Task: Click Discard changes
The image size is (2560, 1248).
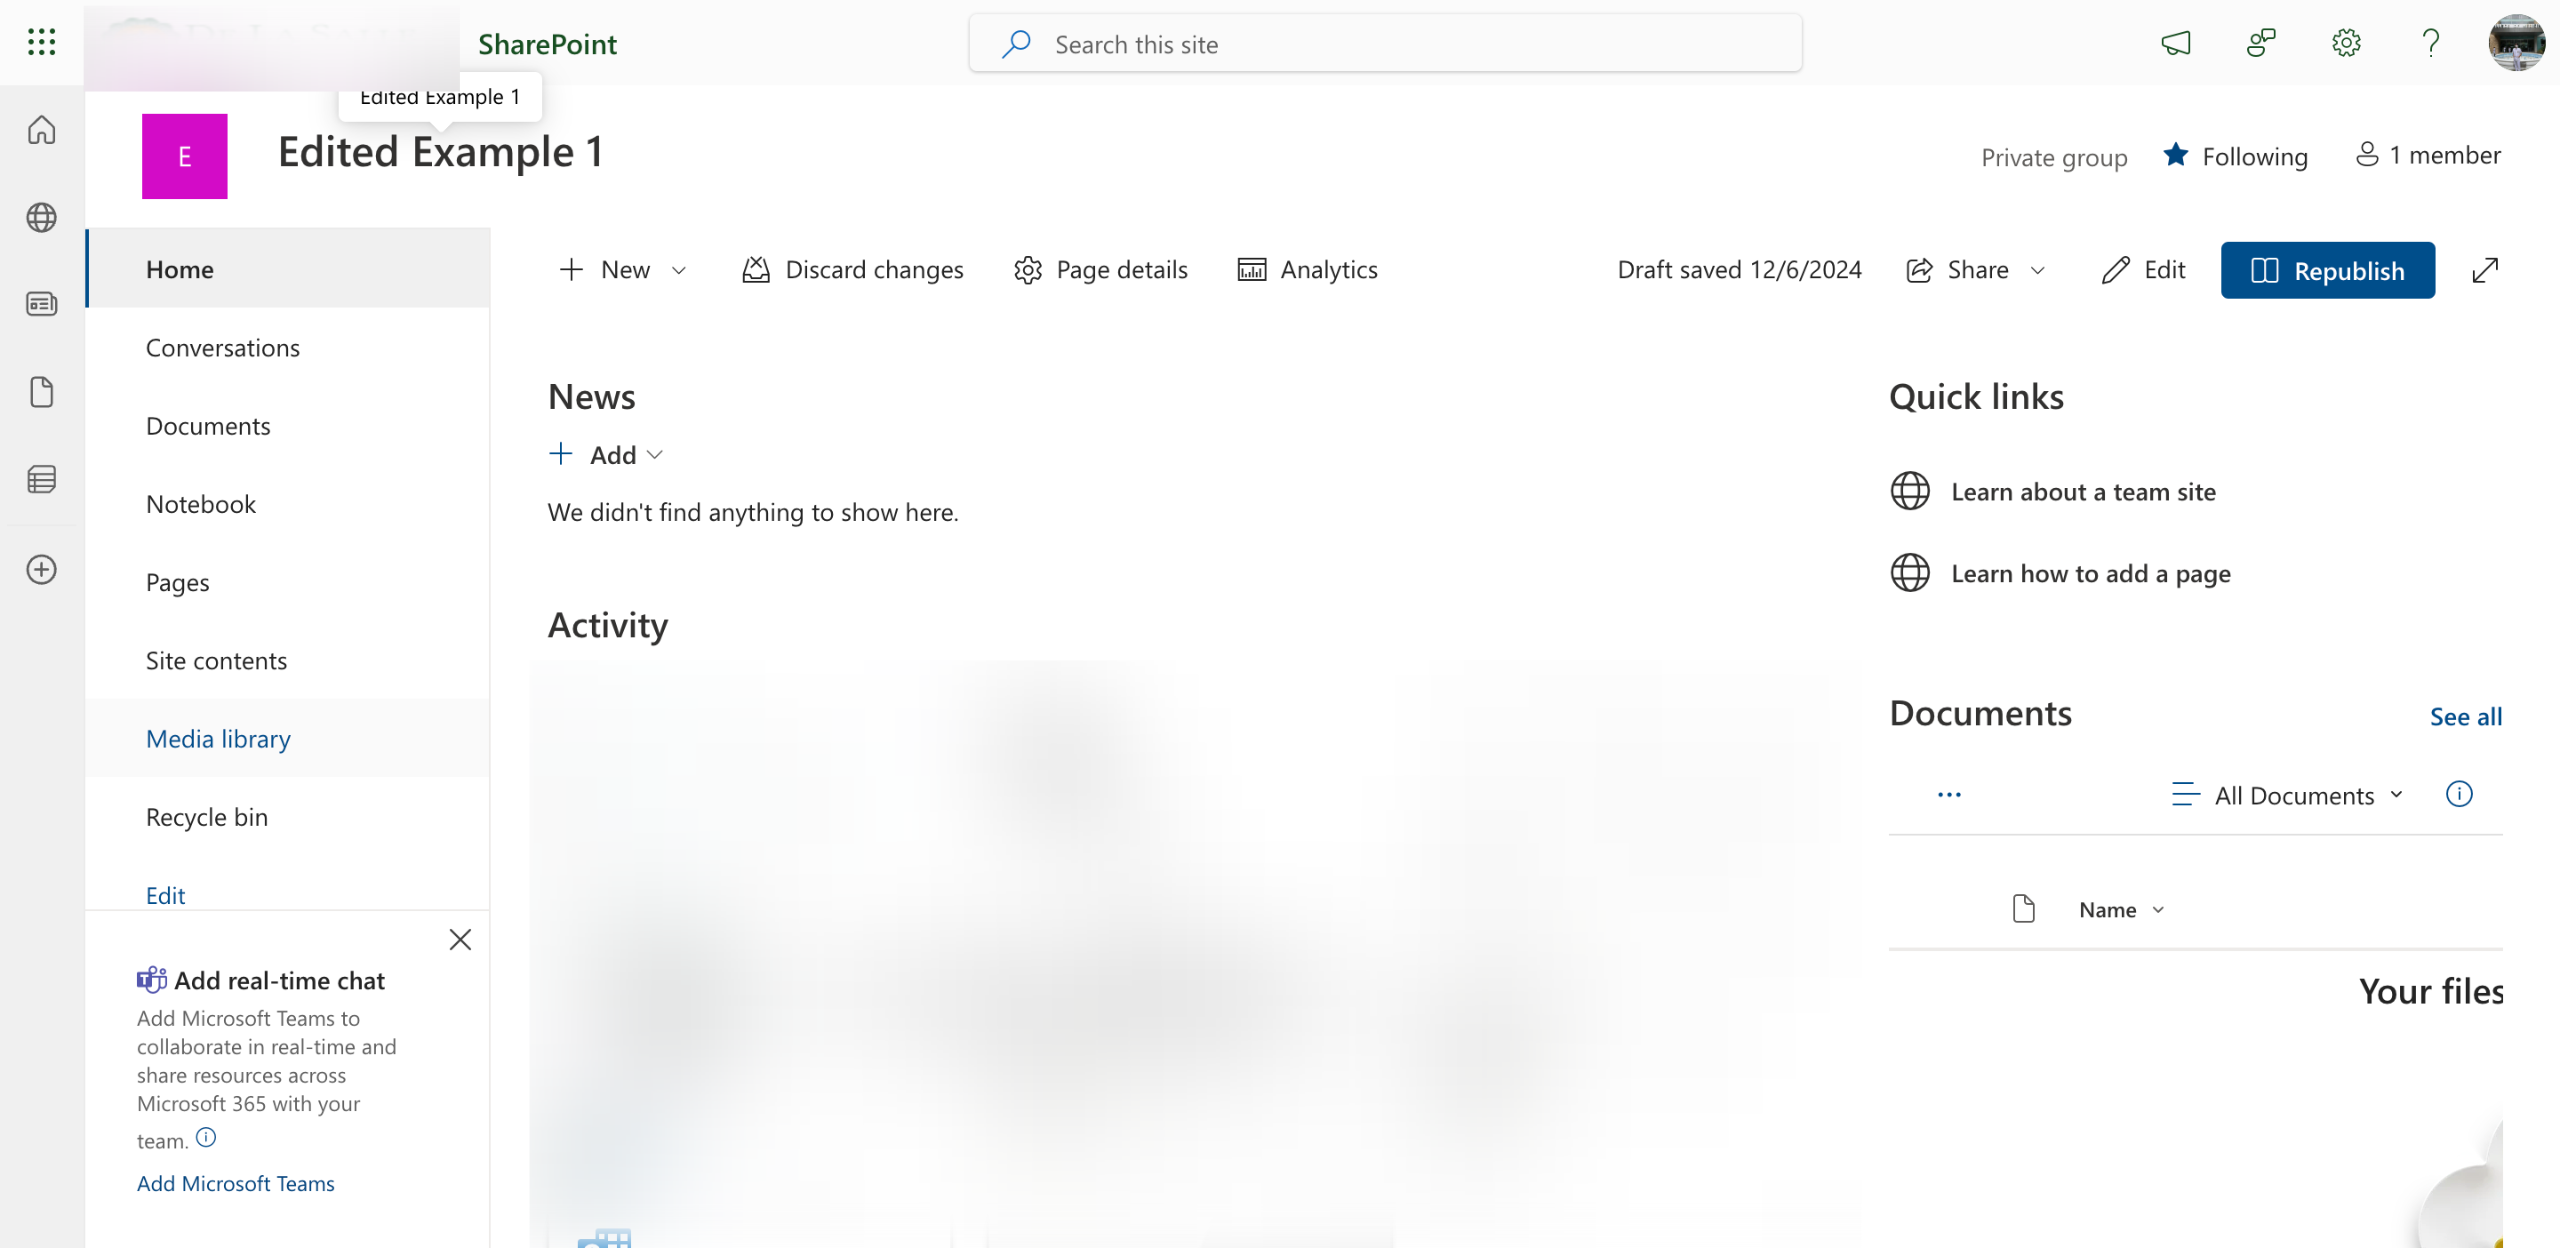Action: (x=852, y=270)
